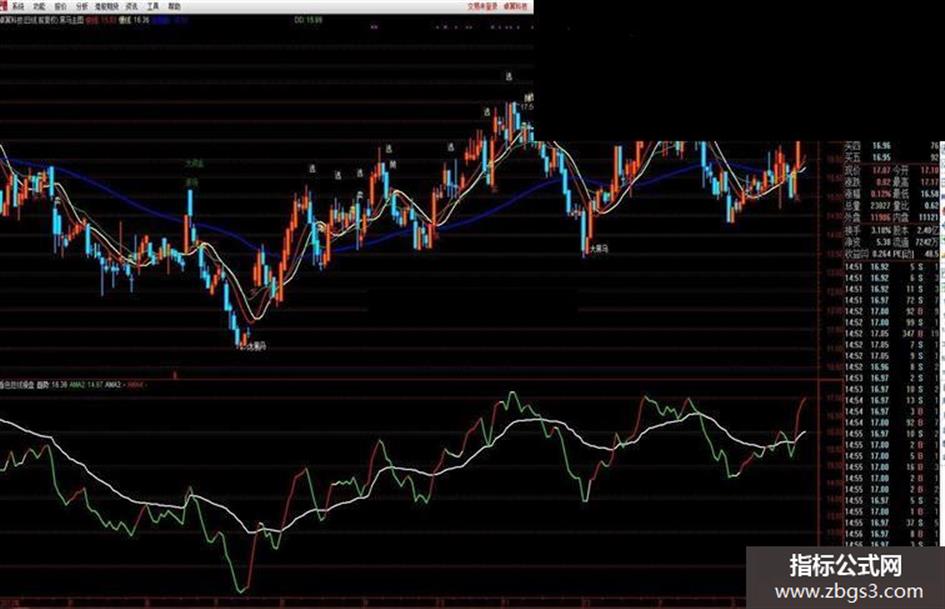This screenshot has width=945, height=609.
Task: Open the 分析 menu
Action: [x=82, y=6]
